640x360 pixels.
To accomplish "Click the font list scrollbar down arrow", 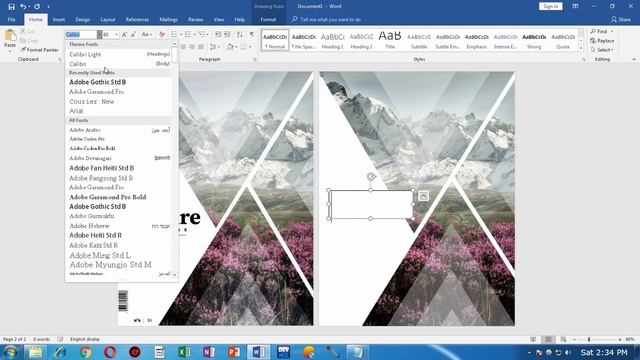I will (175, 275).
